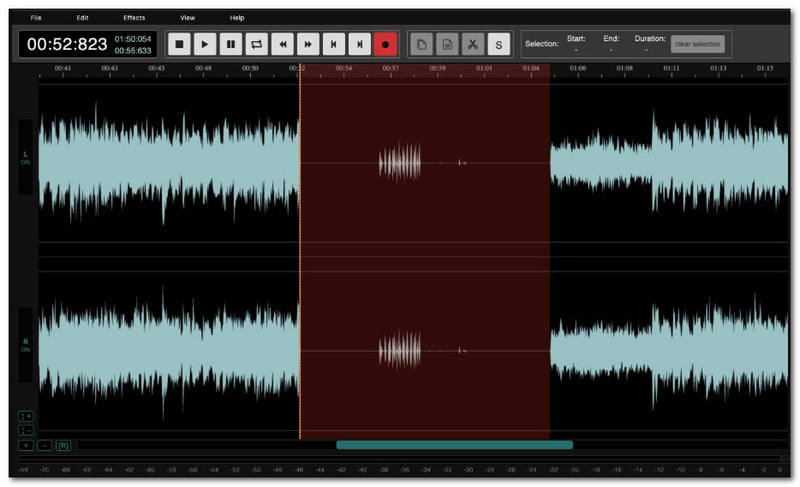This screenshot has height=487, width=800.
Task: Jump to start of track
Action: pos(334,44)
